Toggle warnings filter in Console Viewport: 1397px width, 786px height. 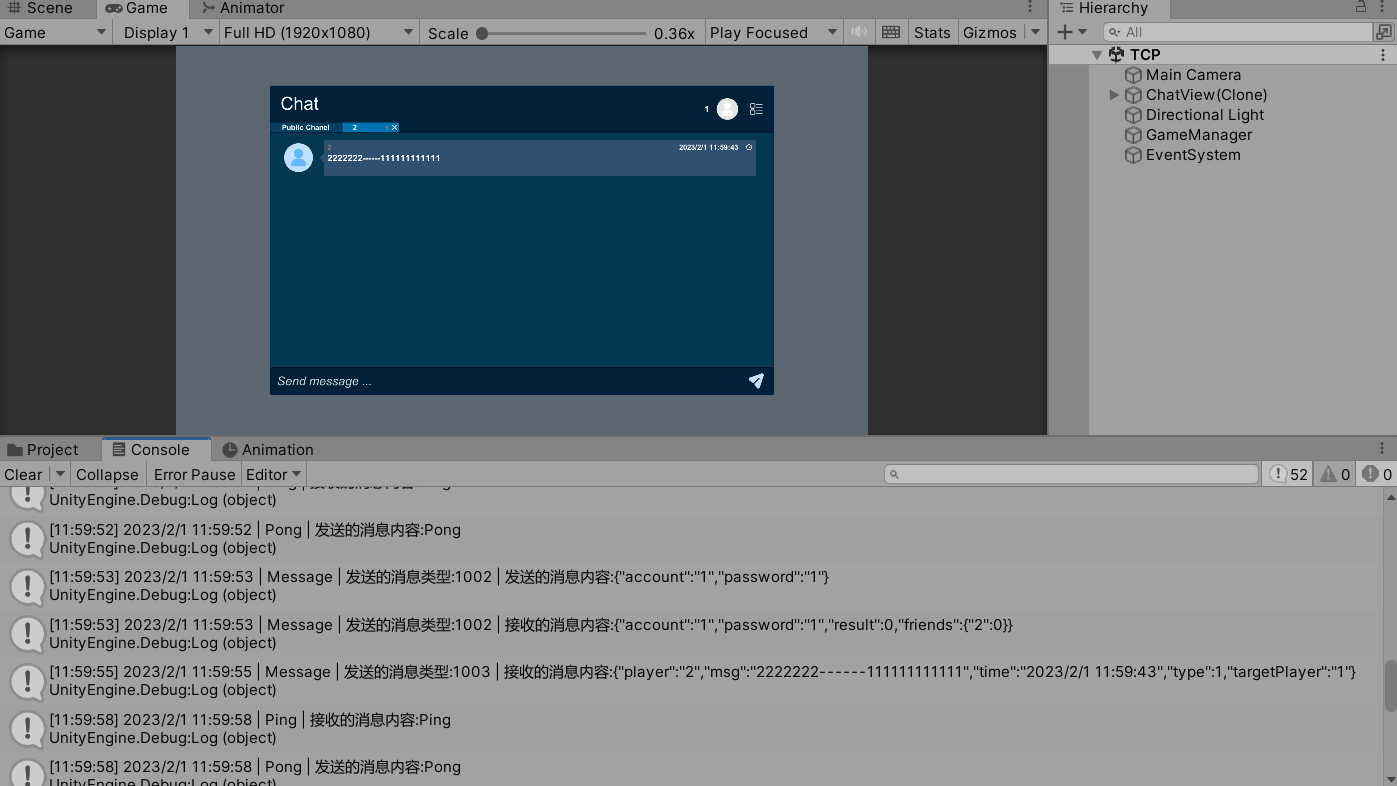click(x=1335, y=475)
